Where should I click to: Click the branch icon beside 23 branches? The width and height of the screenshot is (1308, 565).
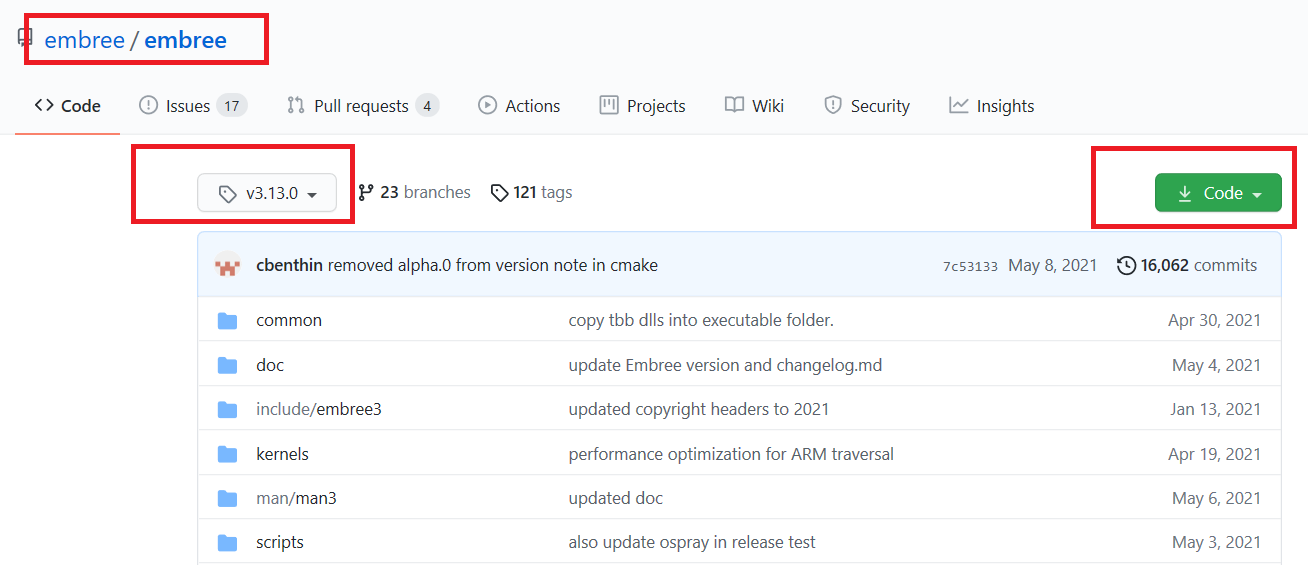pyautogui.click(x=366, y=193)
